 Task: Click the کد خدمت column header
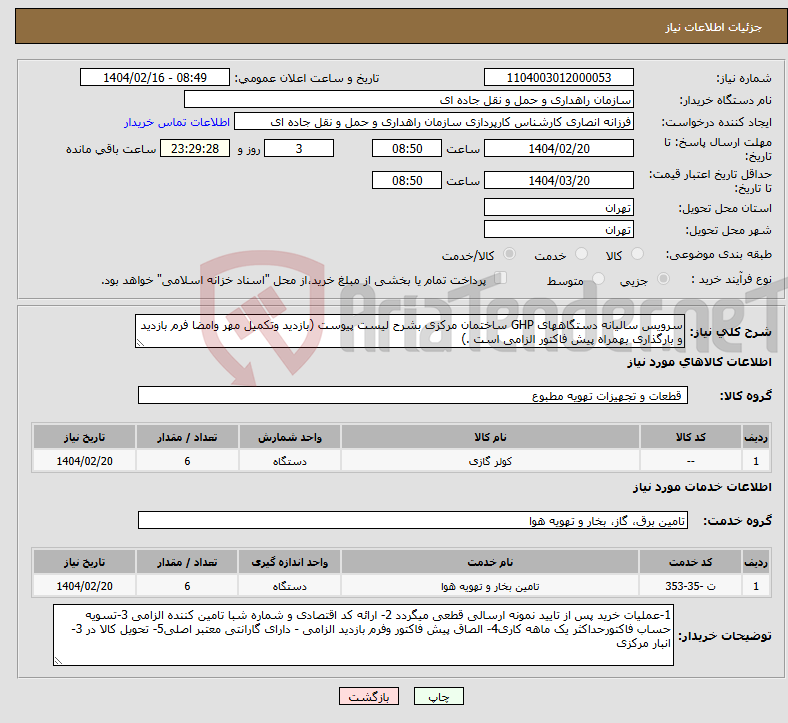point(691,562)
